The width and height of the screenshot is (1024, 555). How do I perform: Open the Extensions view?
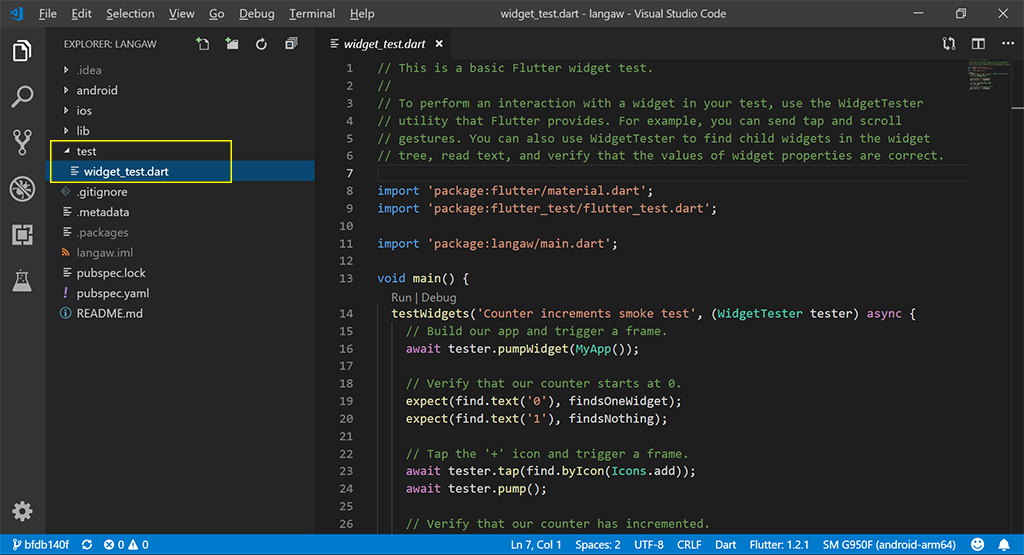(22, 235)
